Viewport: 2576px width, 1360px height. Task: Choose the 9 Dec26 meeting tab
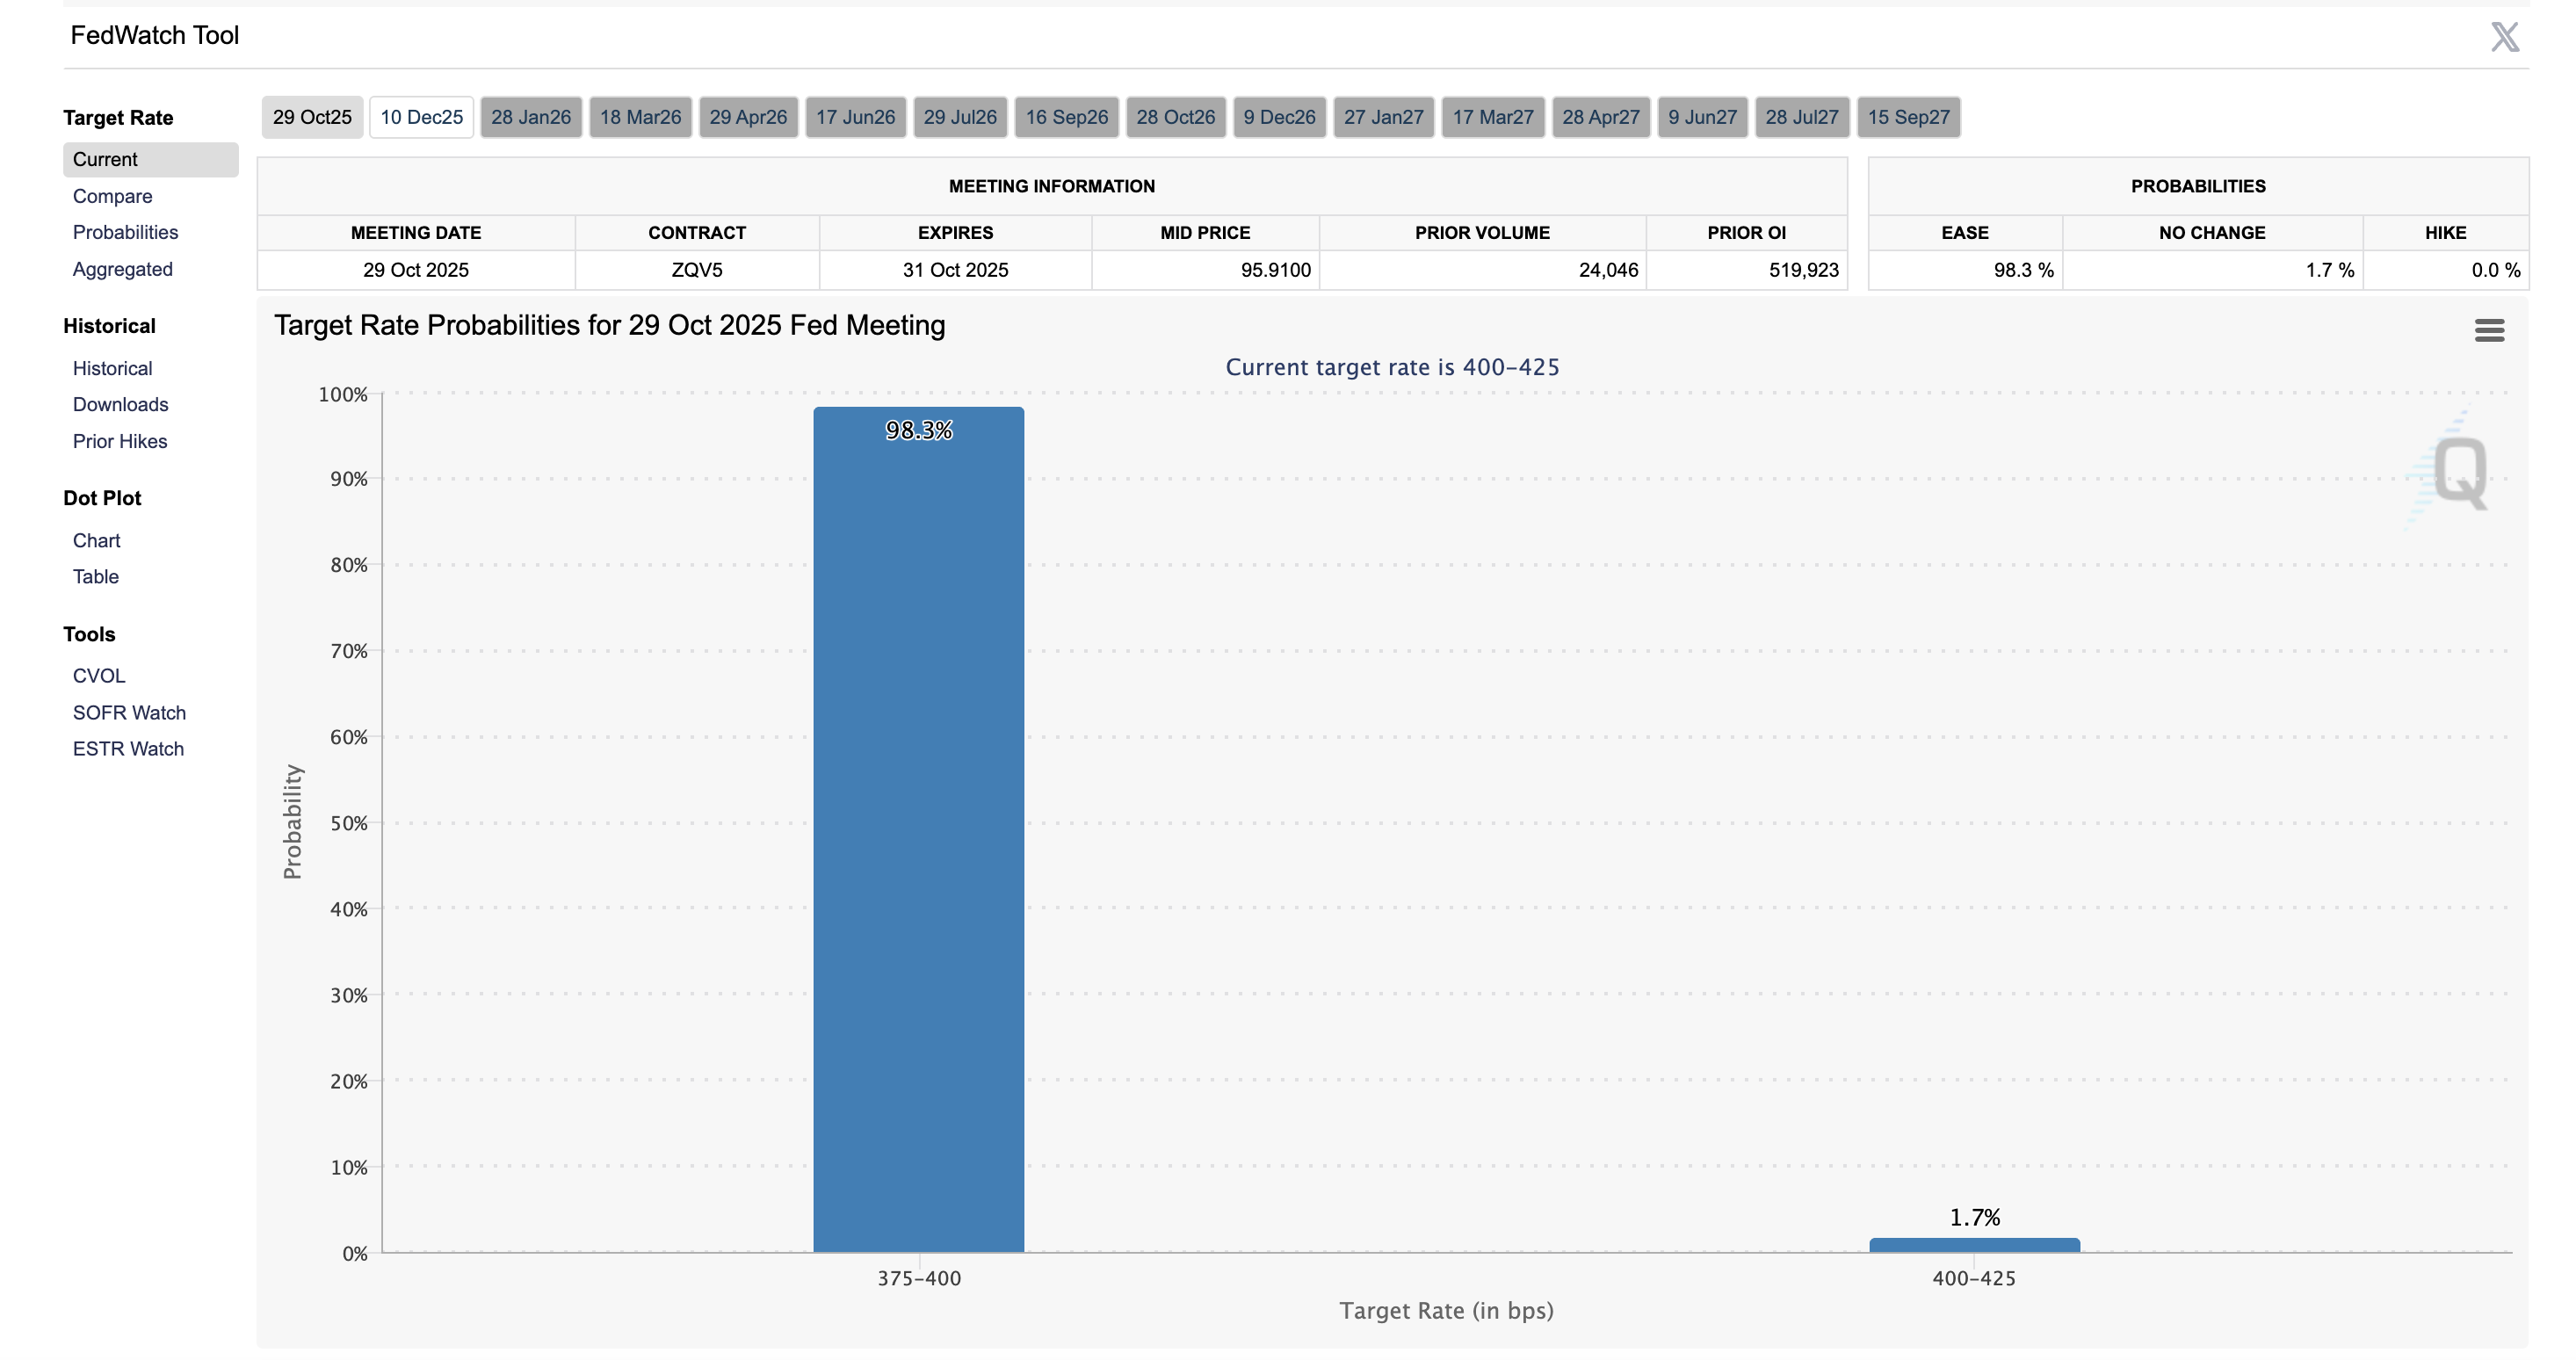coord(1279,117)
